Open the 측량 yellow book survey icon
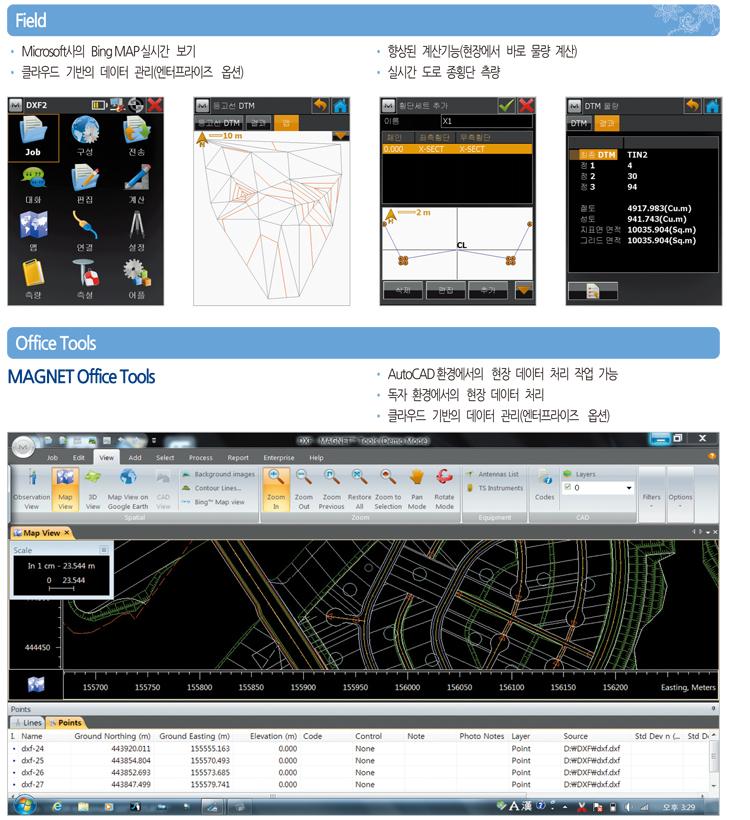 (33, 272)
